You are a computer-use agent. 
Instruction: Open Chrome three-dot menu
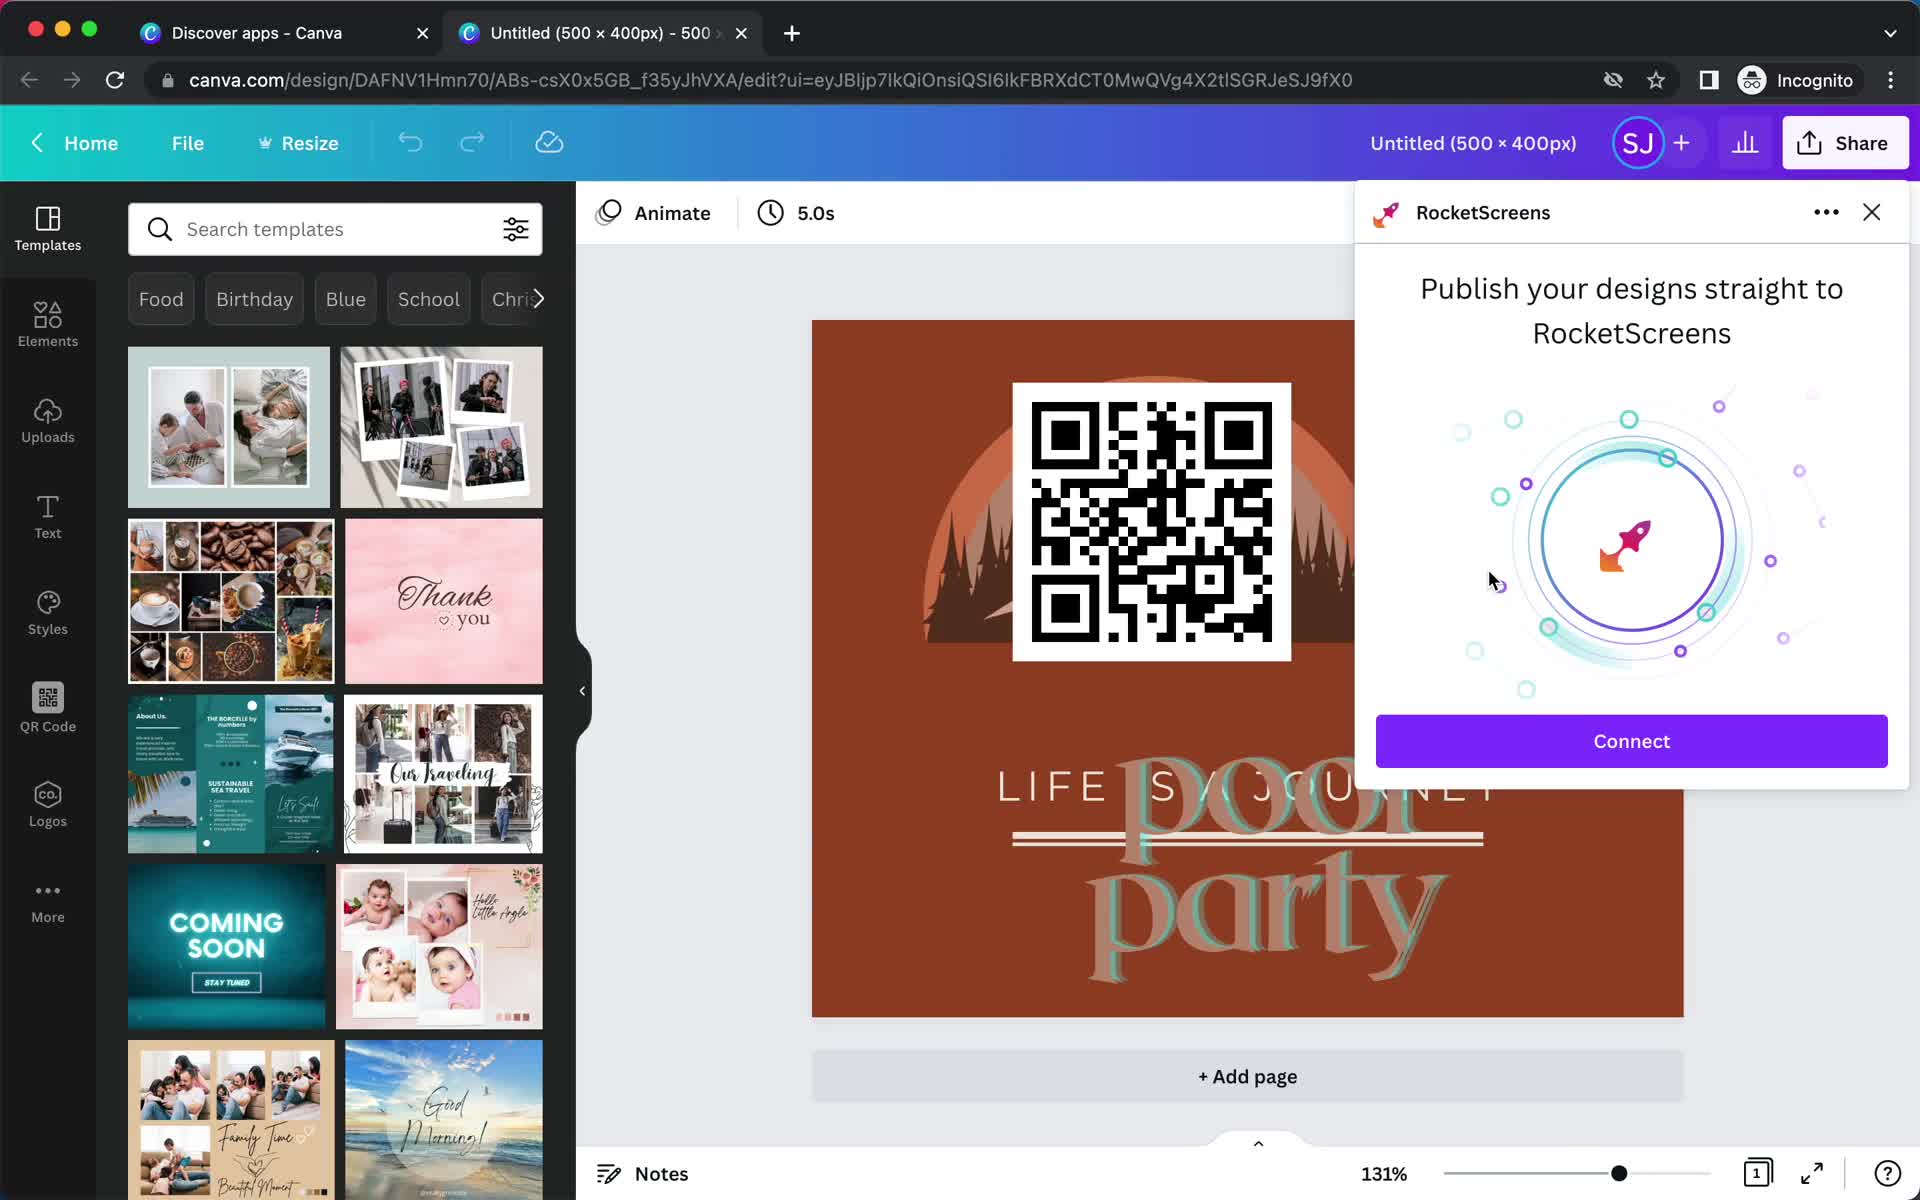(1890, 80)
